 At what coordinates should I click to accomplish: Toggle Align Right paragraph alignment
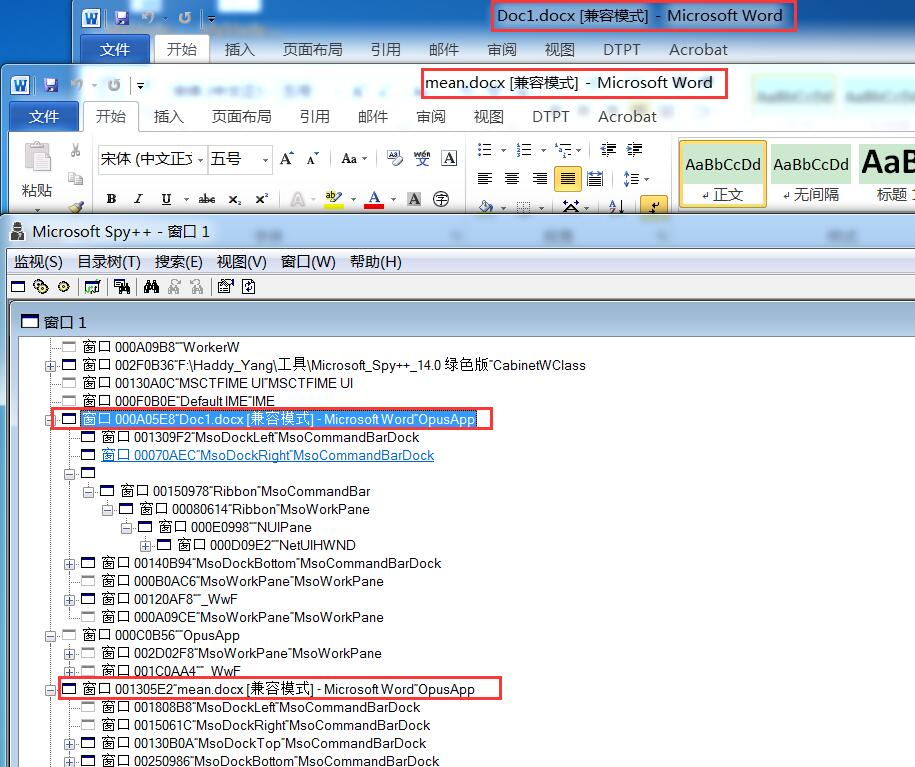tap(540, 179)
